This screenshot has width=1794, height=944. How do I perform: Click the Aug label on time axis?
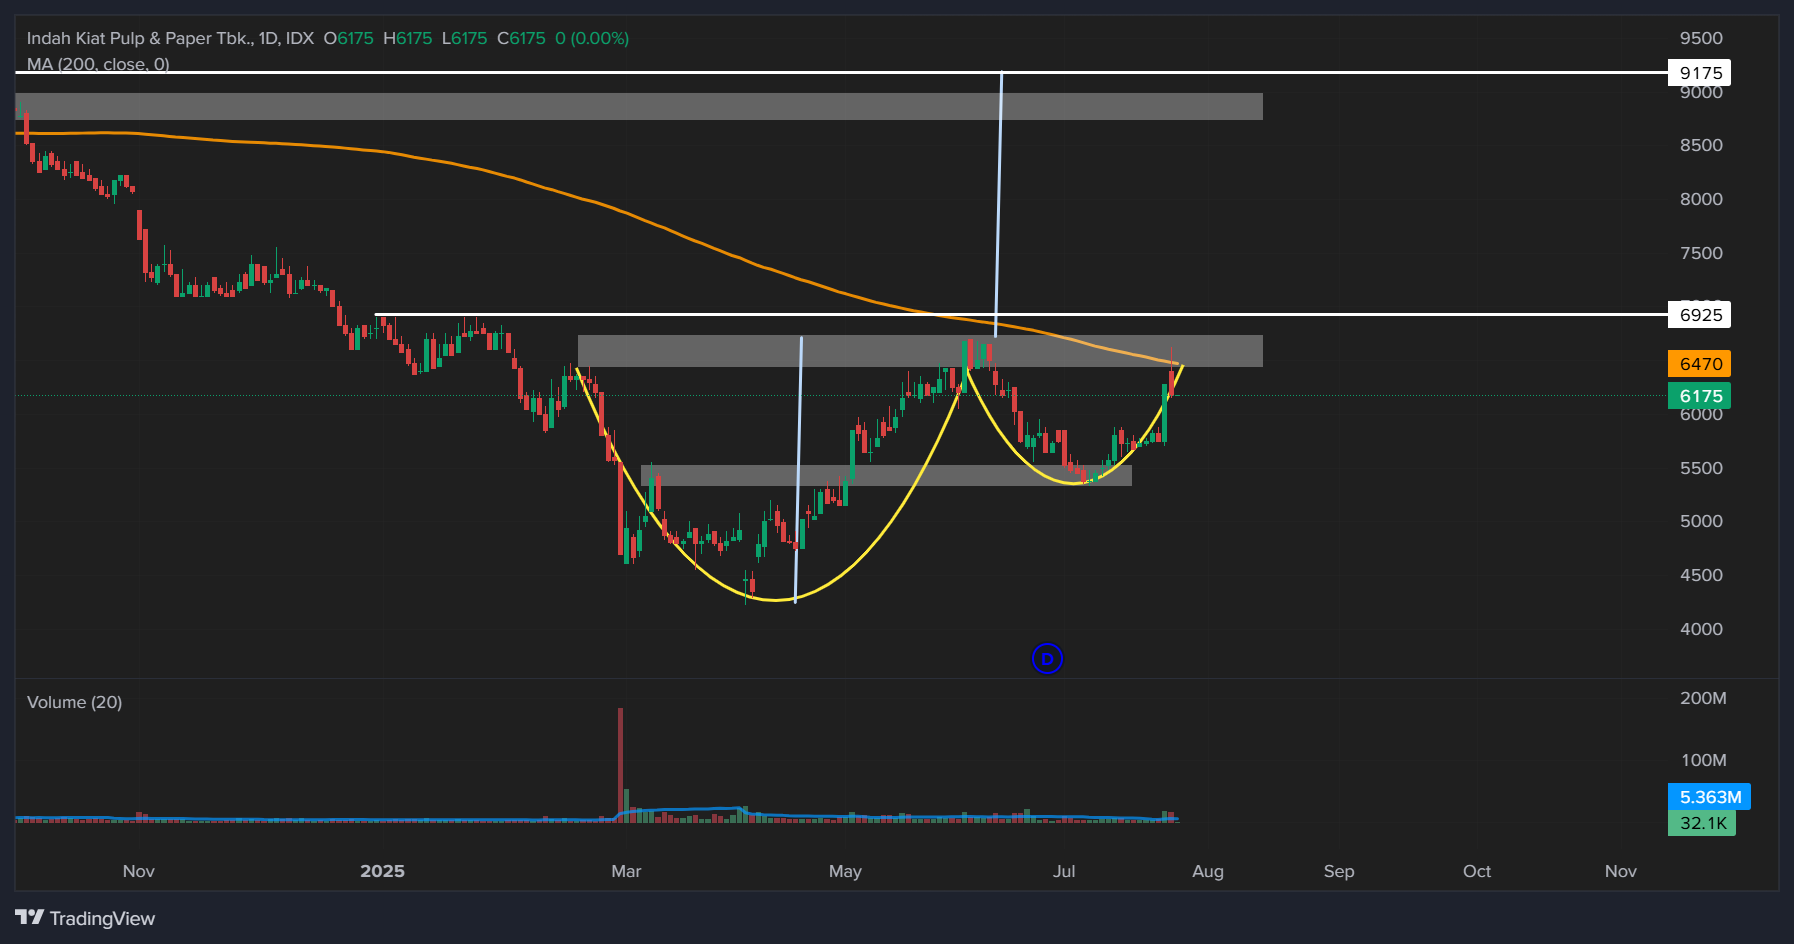click(1208, 871)
